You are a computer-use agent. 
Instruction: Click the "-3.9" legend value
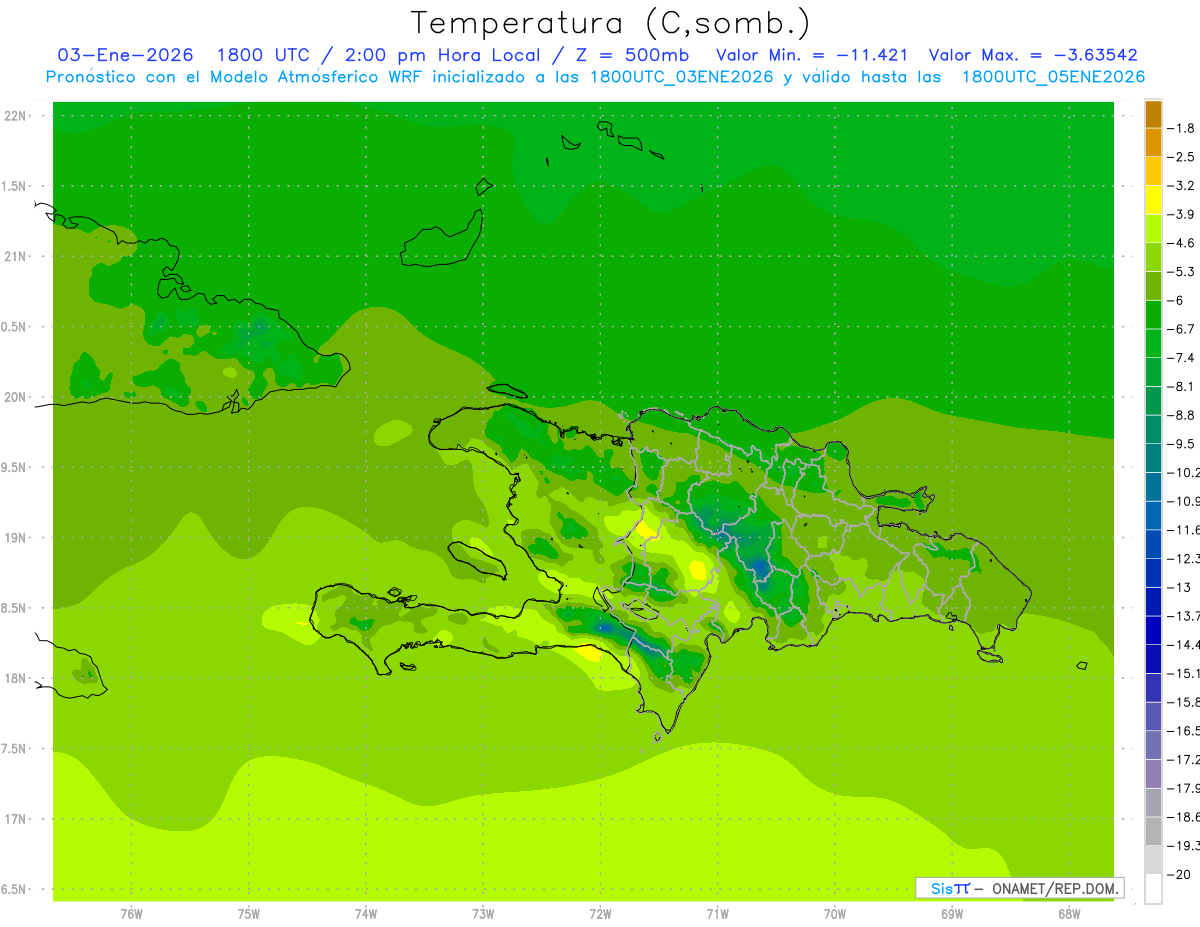1181,214
